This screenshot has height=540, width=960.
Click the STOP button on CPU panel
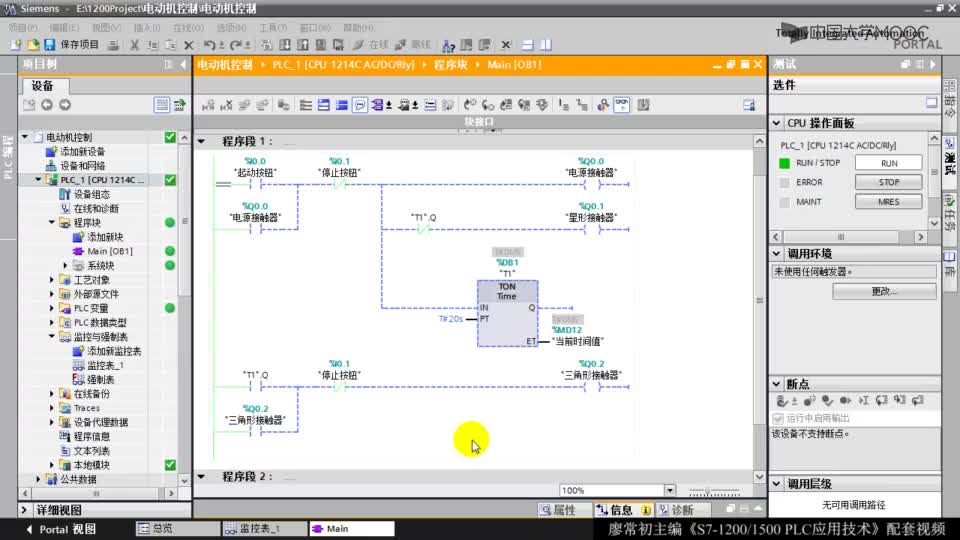888,182
